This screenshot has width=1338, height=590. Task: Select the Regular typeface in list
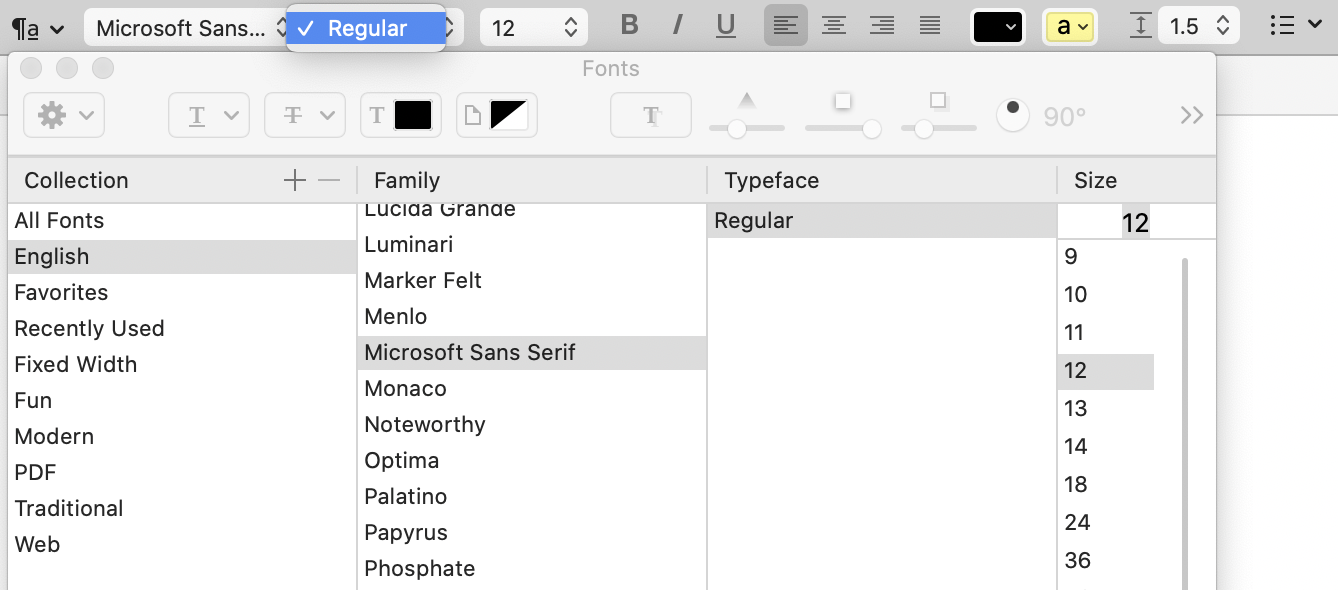(882, 221)
